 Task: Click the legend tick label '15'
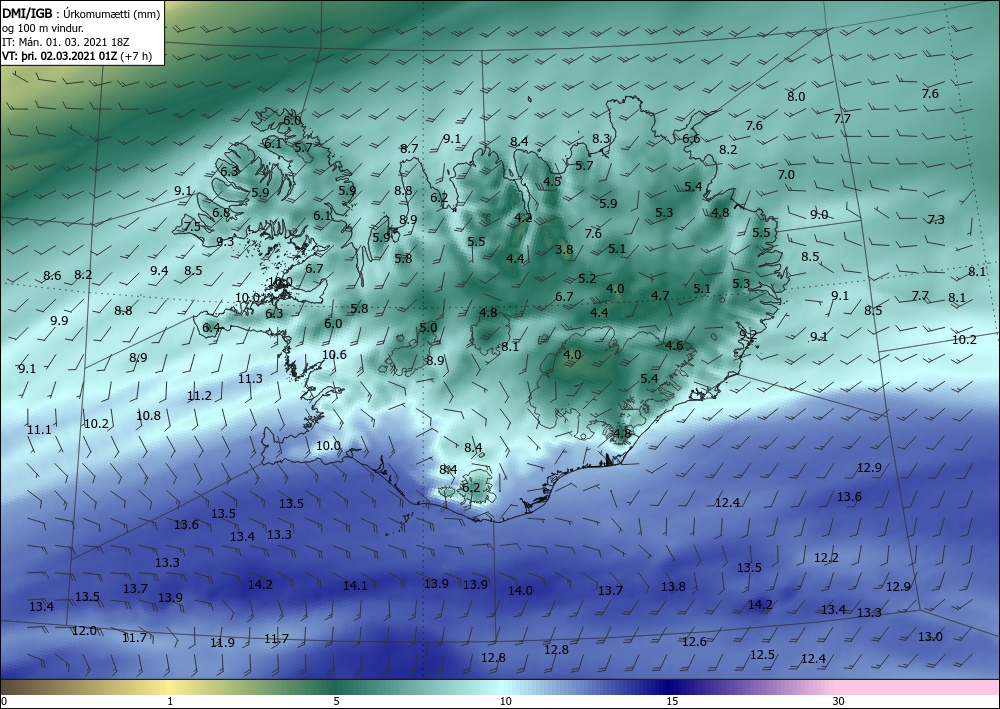(x=672, y=702)
